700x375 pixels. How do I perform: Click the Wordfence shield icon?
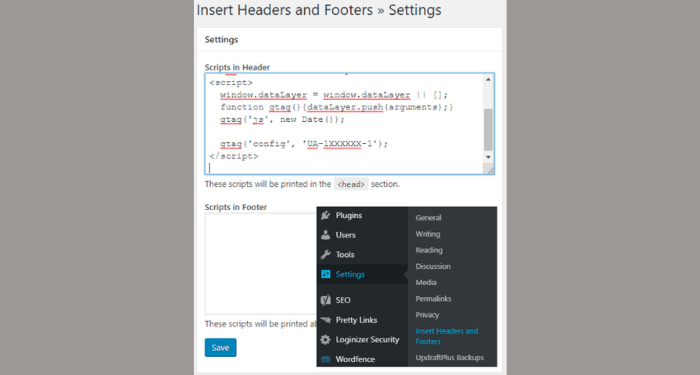pos(325,359)
